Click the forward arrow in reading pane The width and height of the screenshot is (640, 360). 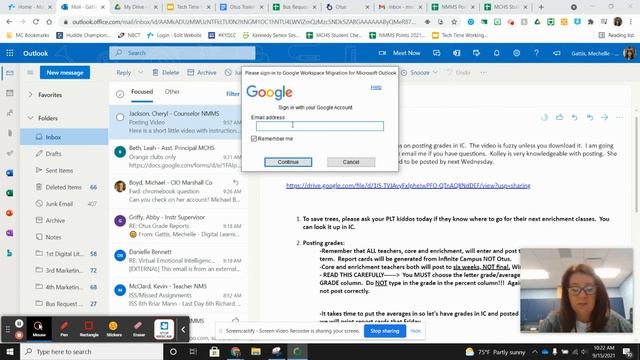tap(604, 118)
